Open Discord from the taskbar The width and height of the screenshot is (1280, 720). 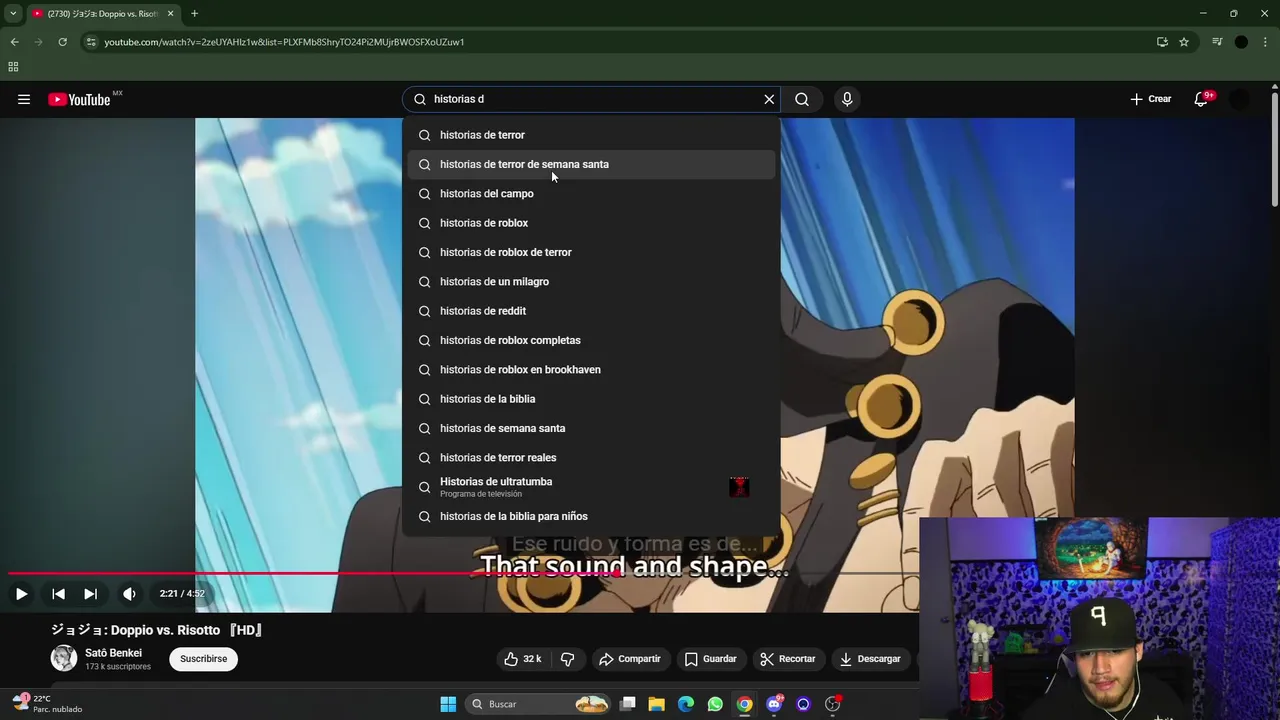pos(774,704)
